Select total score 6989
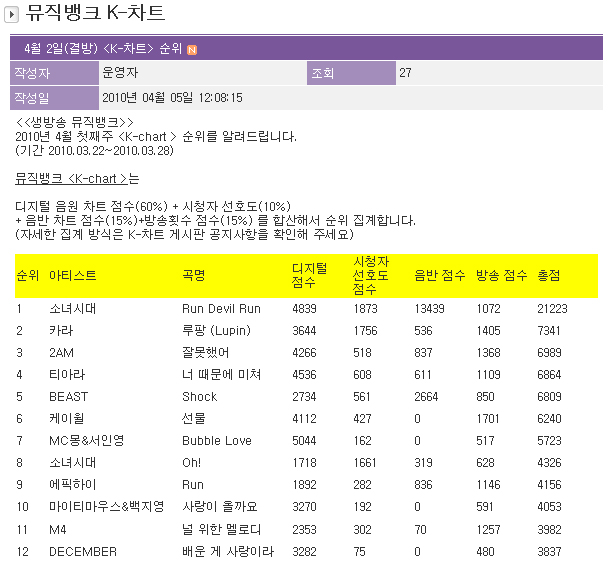This screenshot has height=562, width=611. pos(549,353)
